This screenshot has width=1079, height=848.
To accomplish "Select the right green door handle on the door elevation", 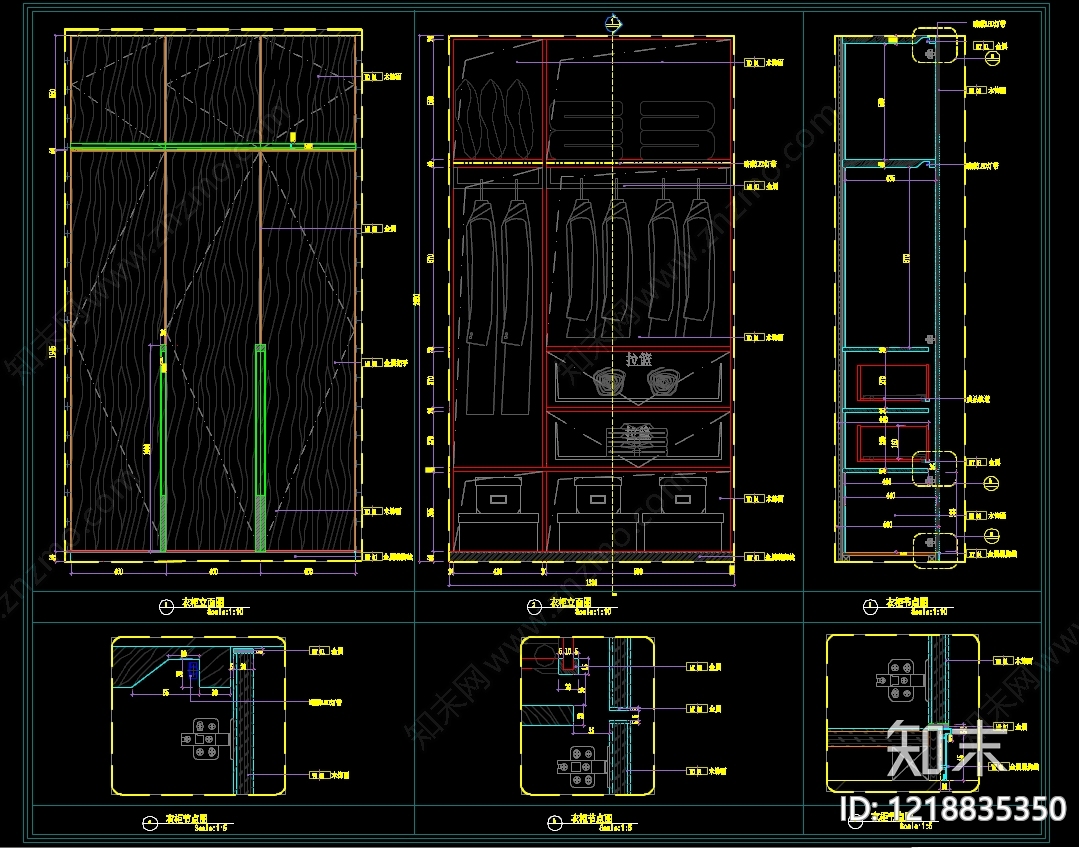I will pos(261,447).
